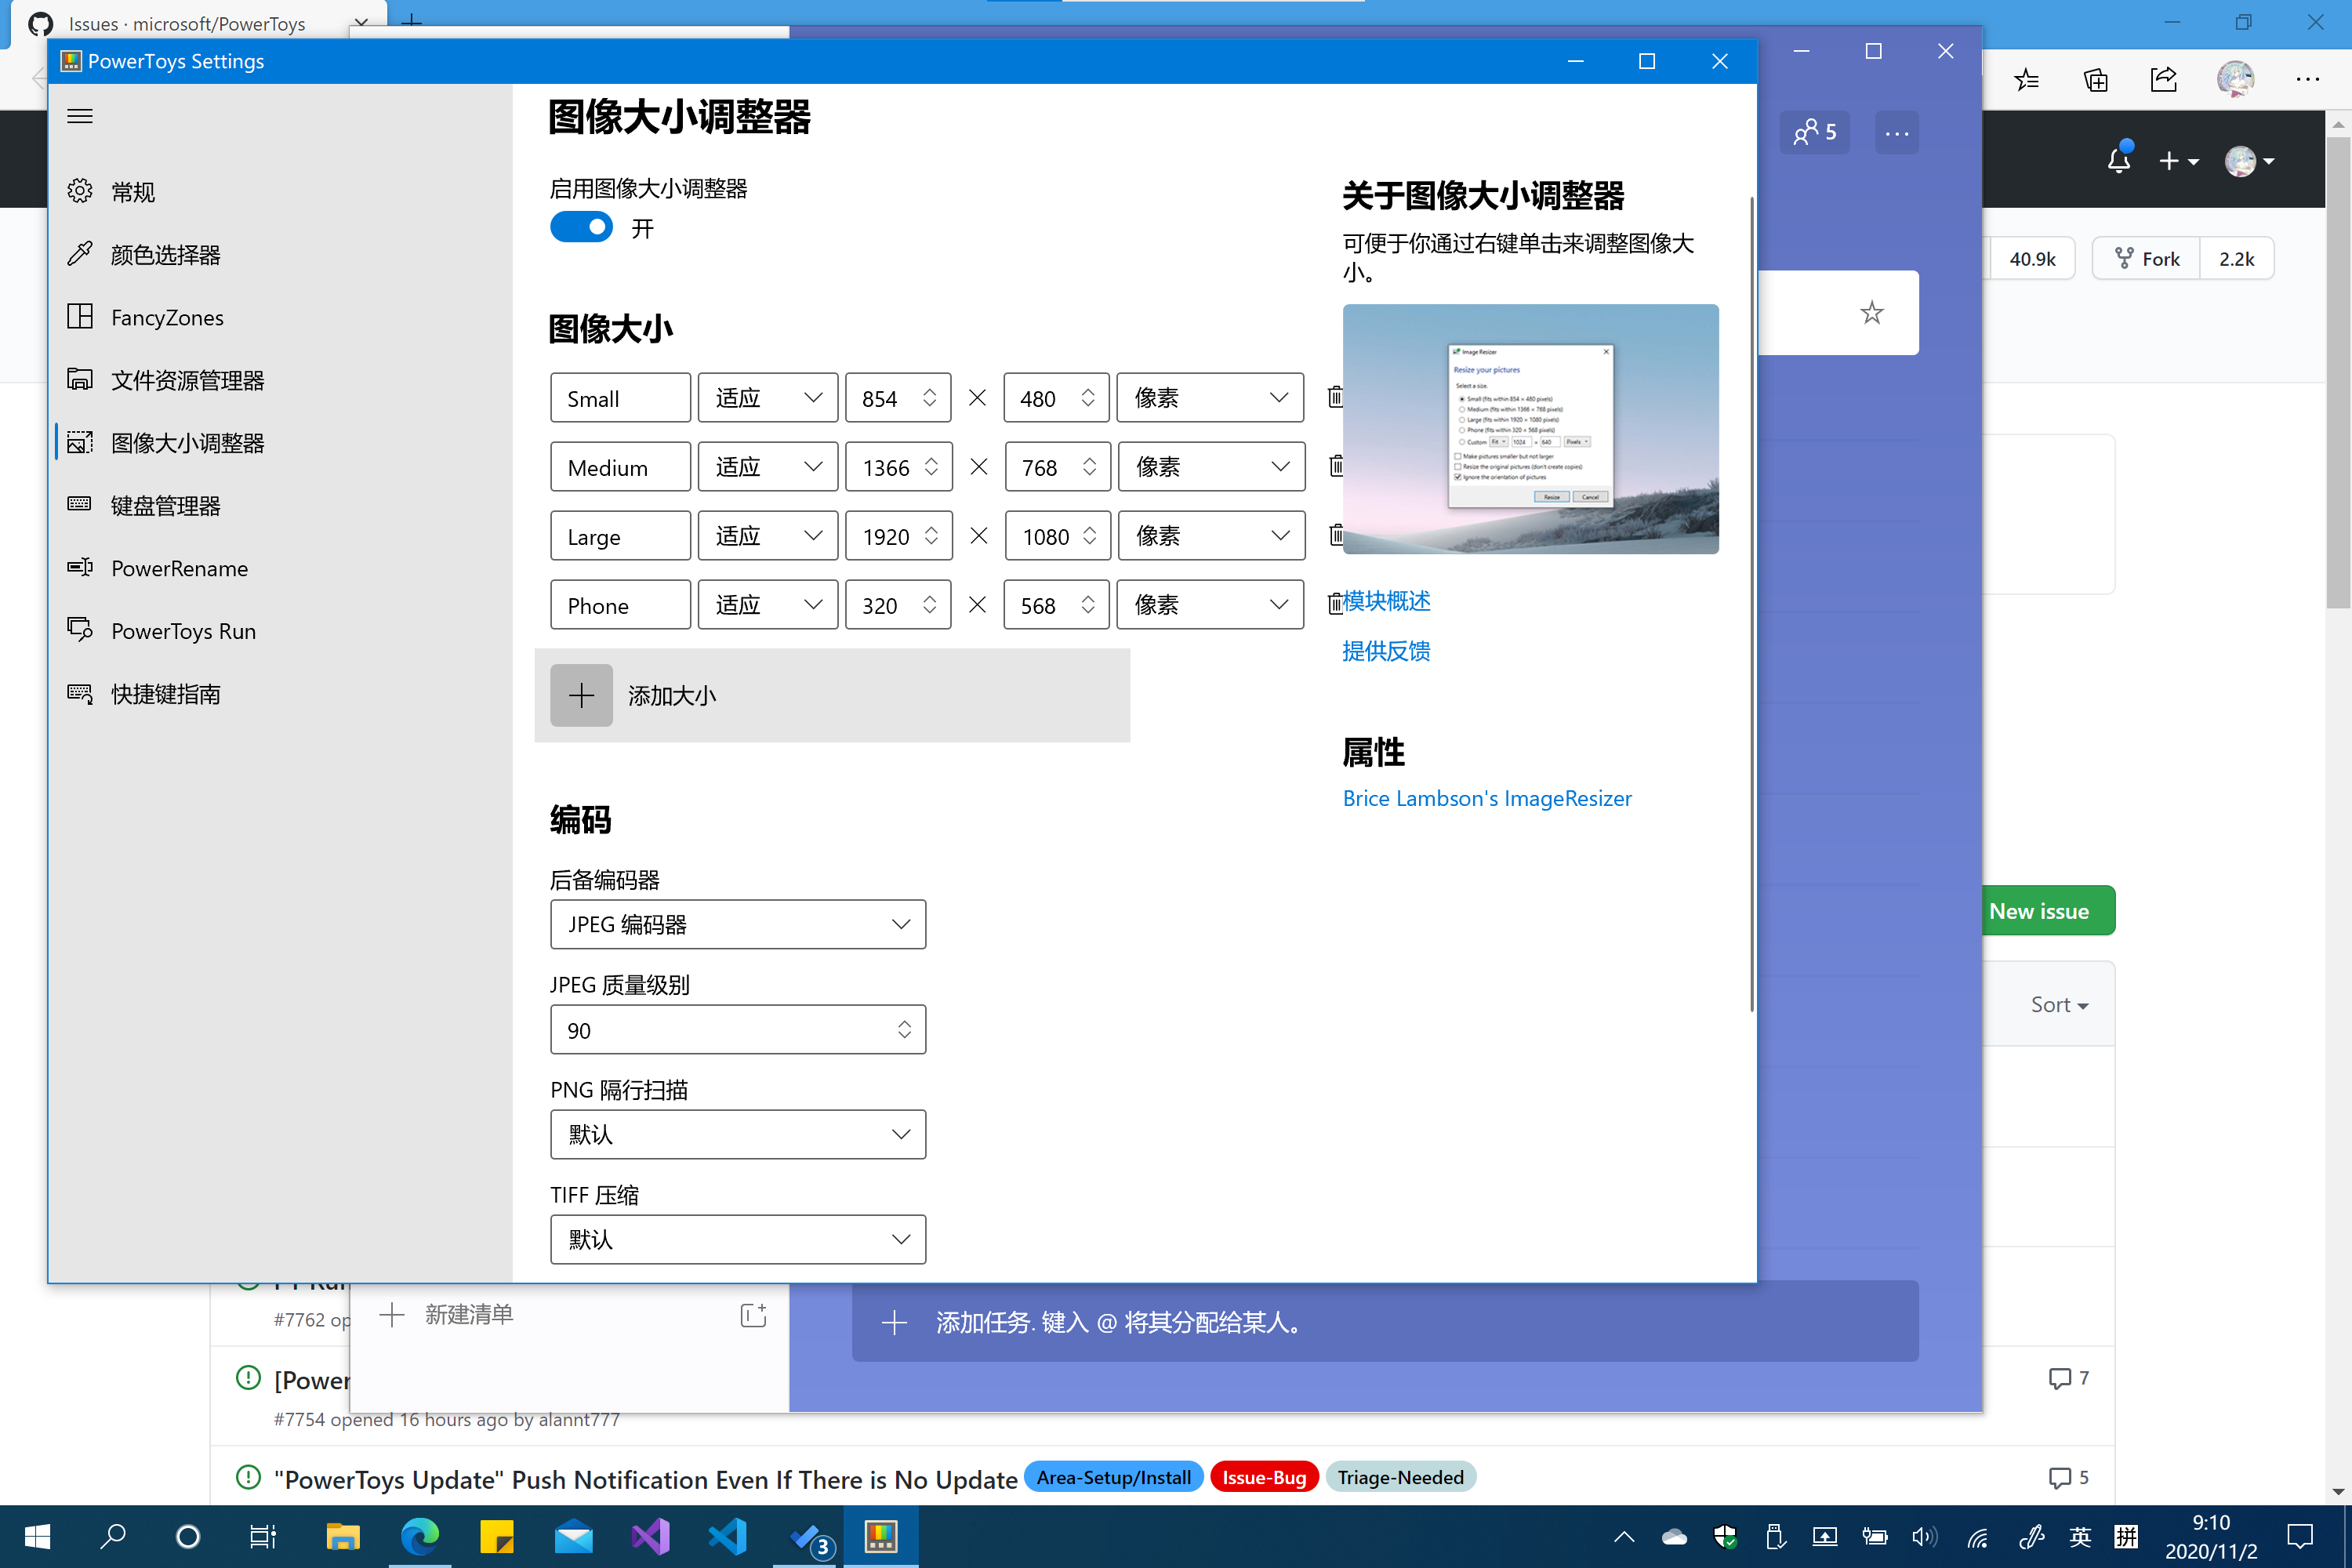Open the hamburger navigation menu

[x=79, y=116]
